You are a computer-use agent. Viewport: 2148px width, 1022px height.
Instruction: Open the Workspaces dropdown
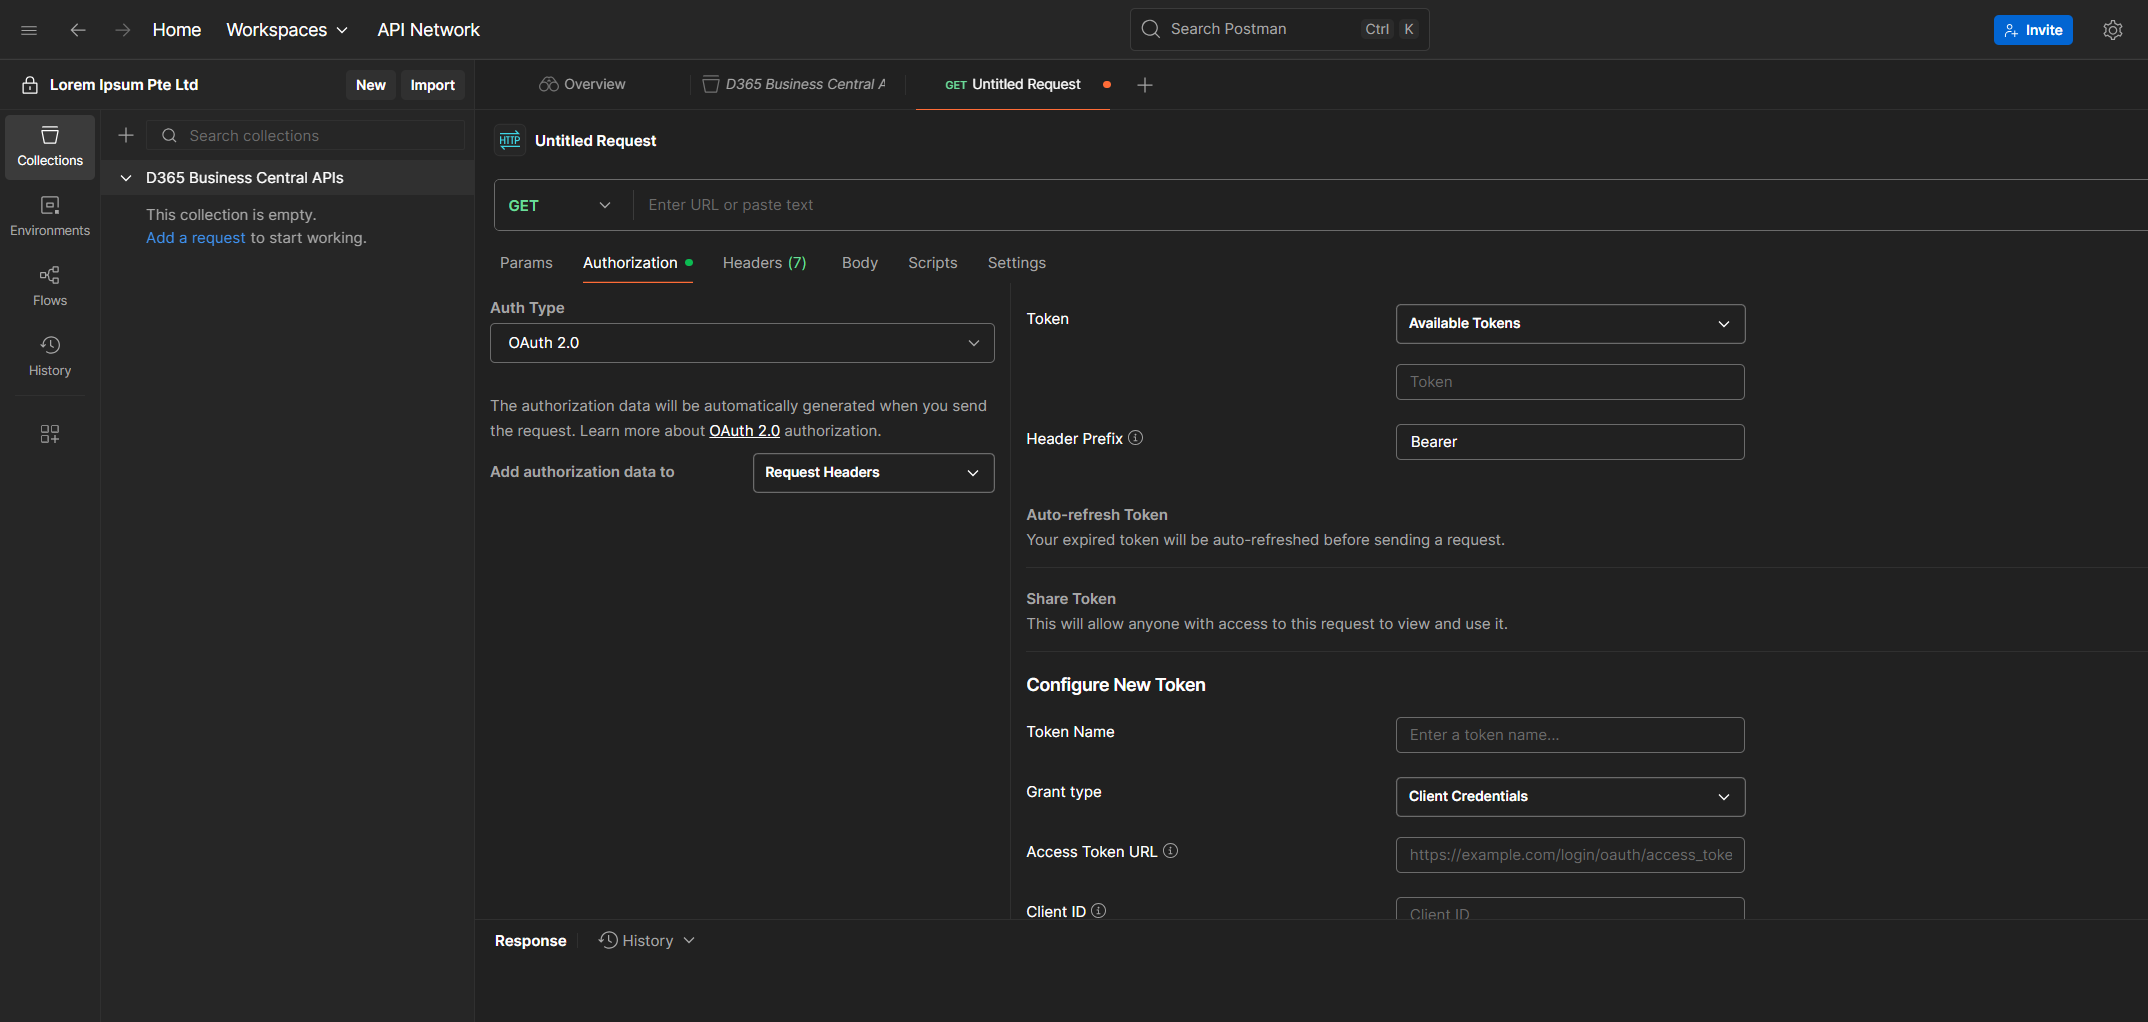click(x=287, y=30)
